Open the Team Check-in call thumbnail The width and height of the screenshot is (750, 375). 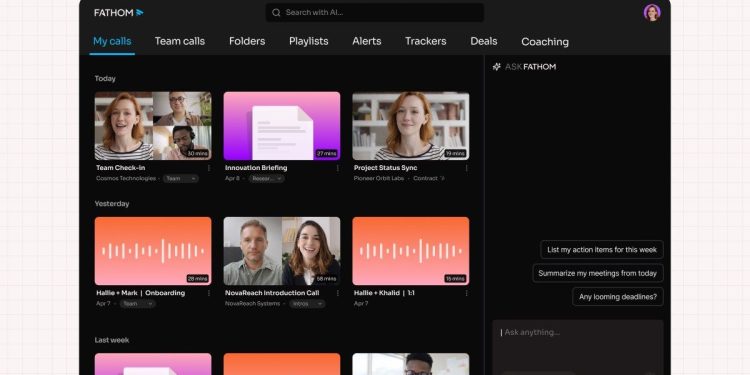tap(153, 126)
